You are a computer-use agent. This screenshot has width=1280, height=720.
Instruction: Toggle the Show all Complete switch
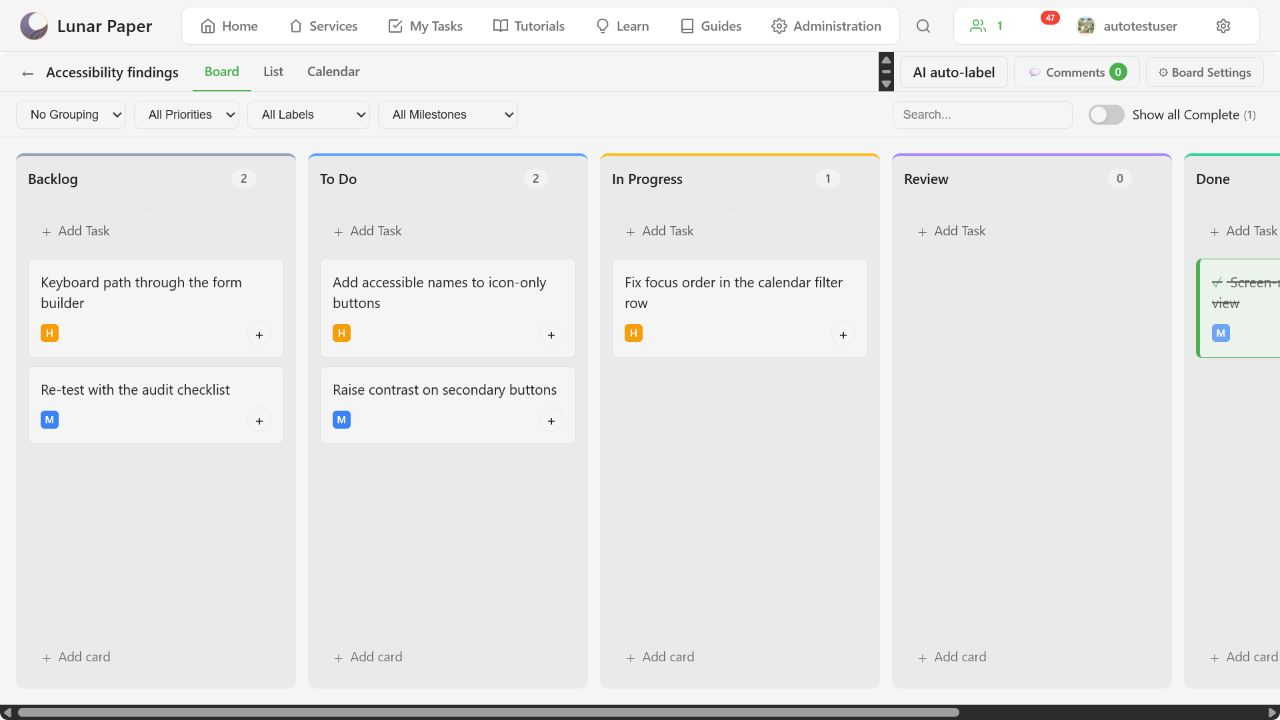click(1106, 115)
